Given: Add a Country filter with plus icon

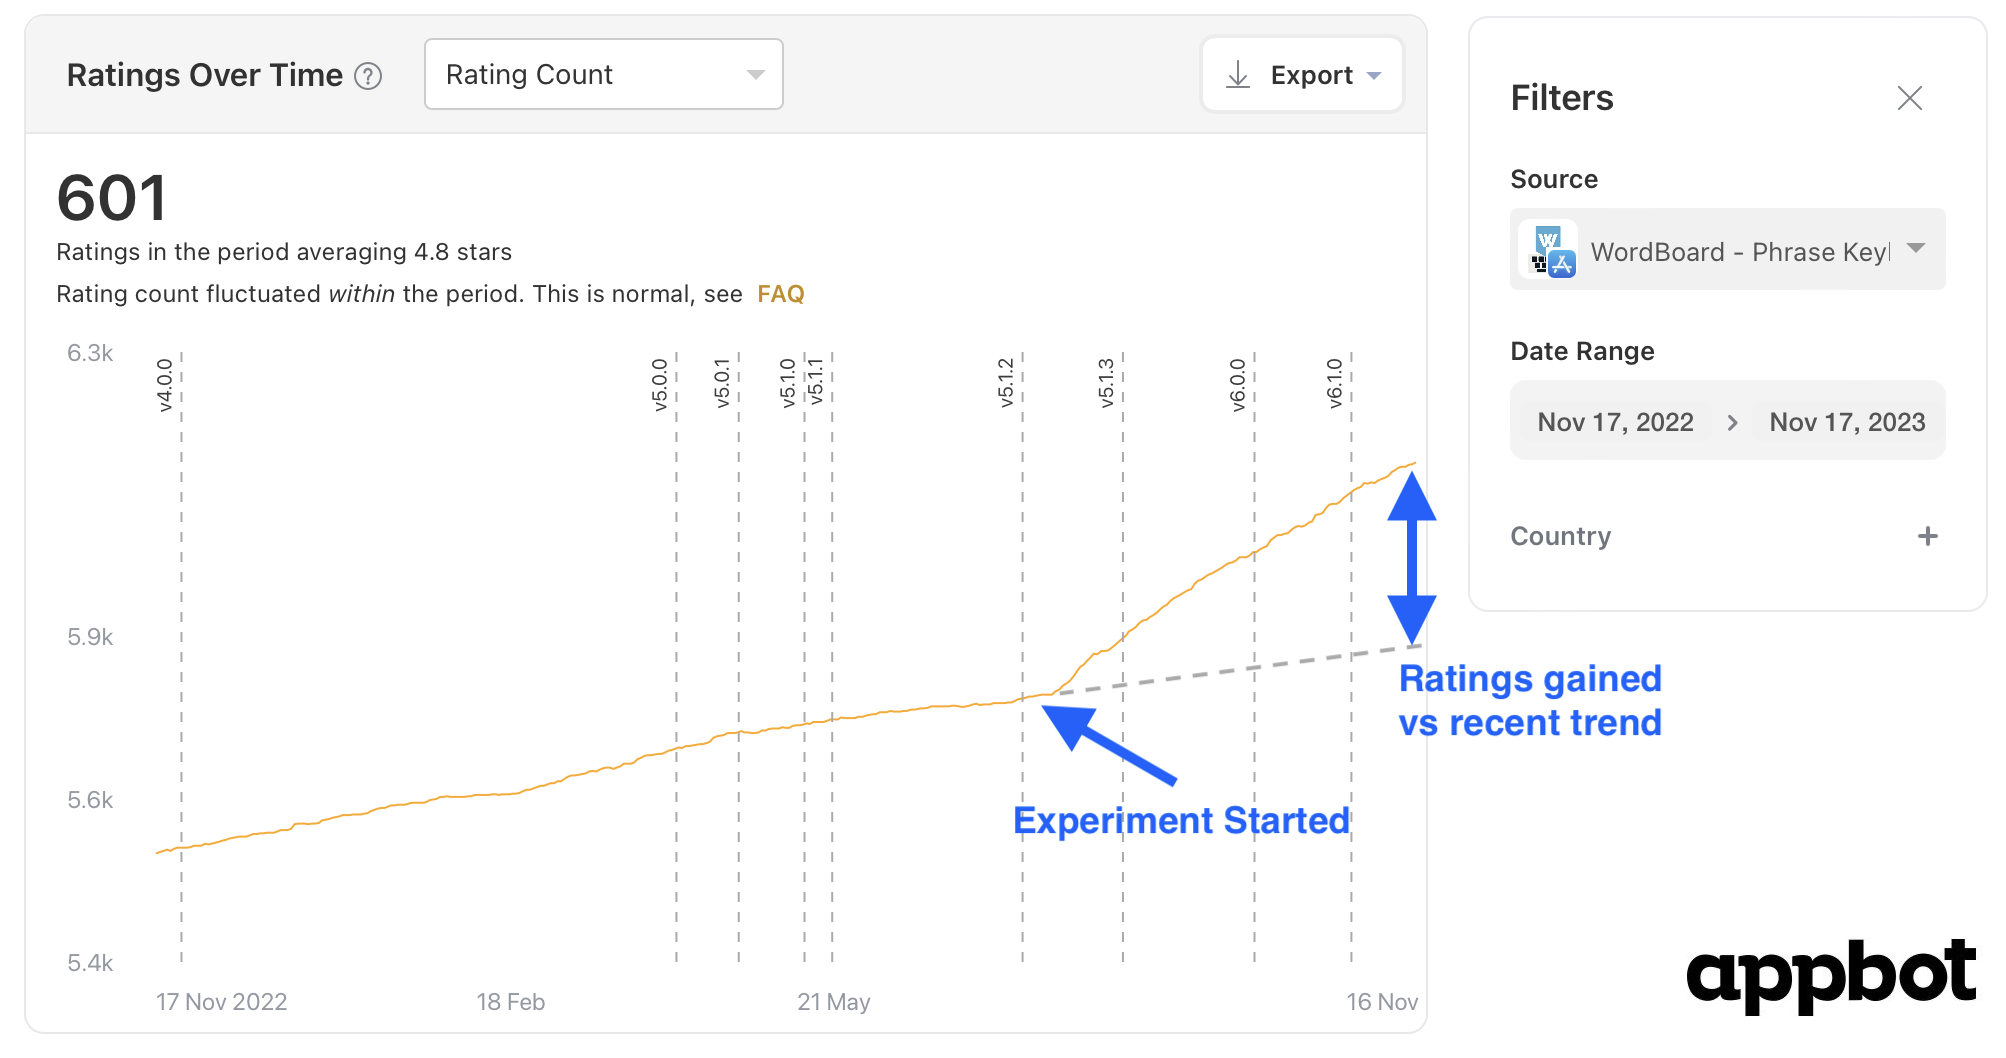Looking at the screenshot, I should click(x=1927, y=536).
